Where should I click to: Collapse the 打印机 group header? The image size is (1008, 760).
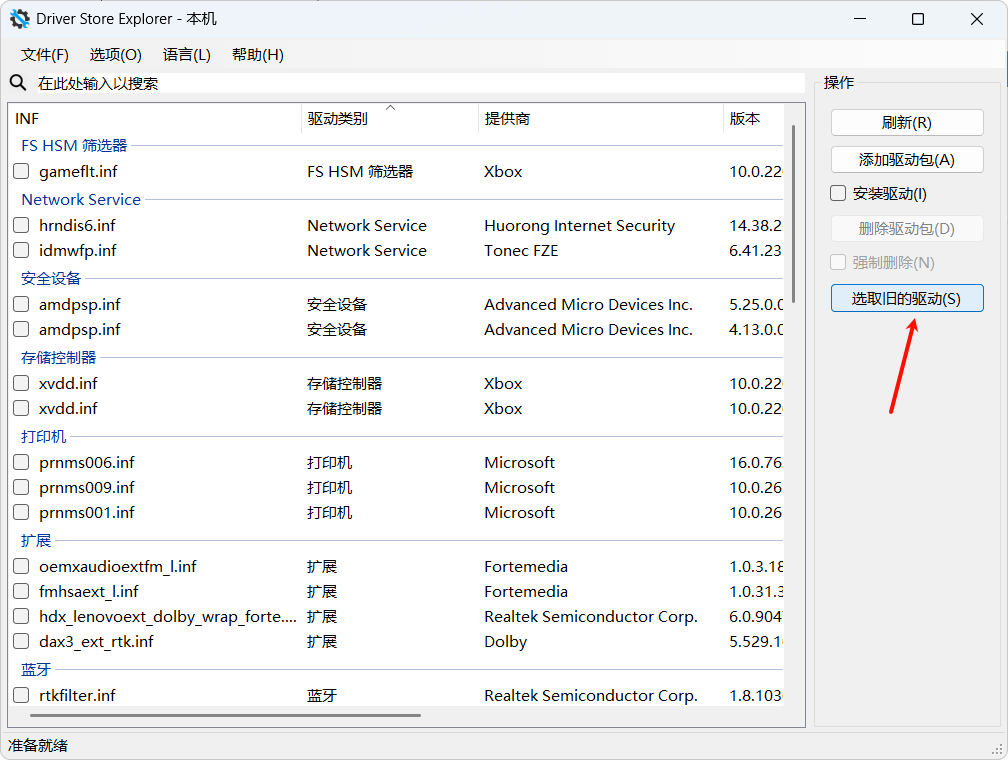44,437
